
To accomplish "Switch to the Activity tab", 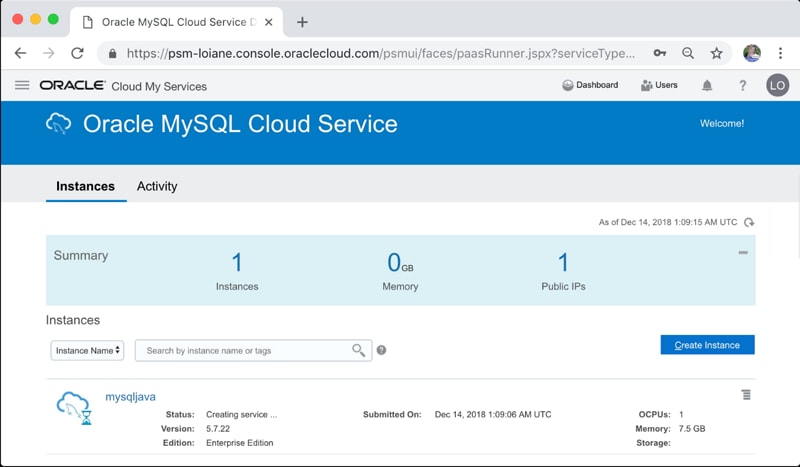I will [157, 186].
